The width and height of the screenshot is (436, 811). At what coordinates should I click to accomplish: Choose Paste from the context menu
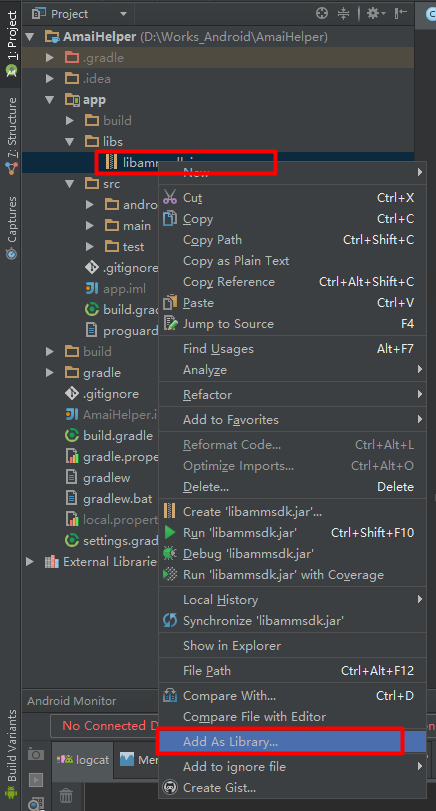click(292, 303)
